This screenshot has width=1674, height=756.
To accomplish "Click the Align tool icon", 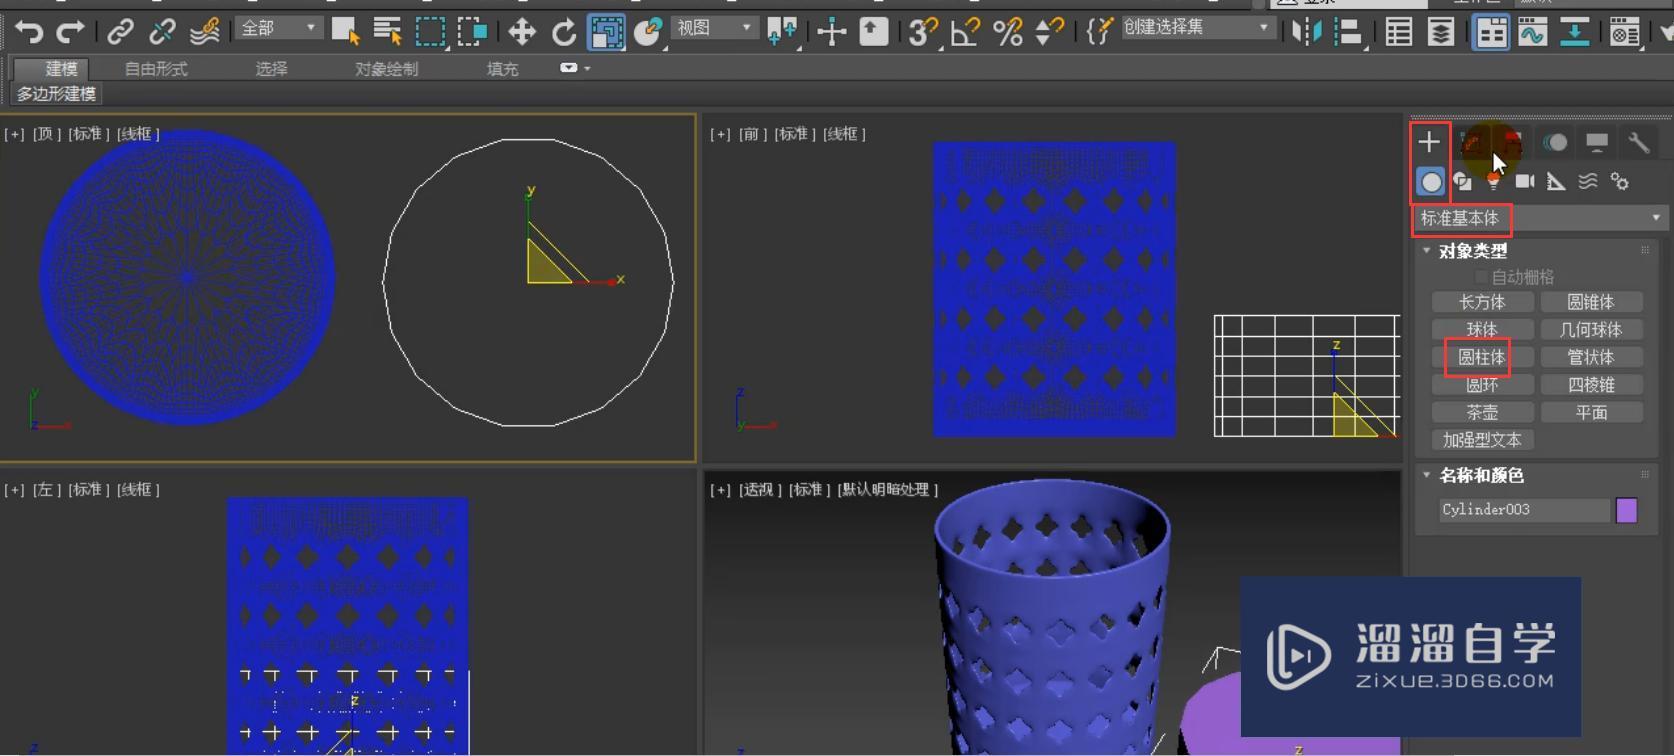I will (1348, 32).
